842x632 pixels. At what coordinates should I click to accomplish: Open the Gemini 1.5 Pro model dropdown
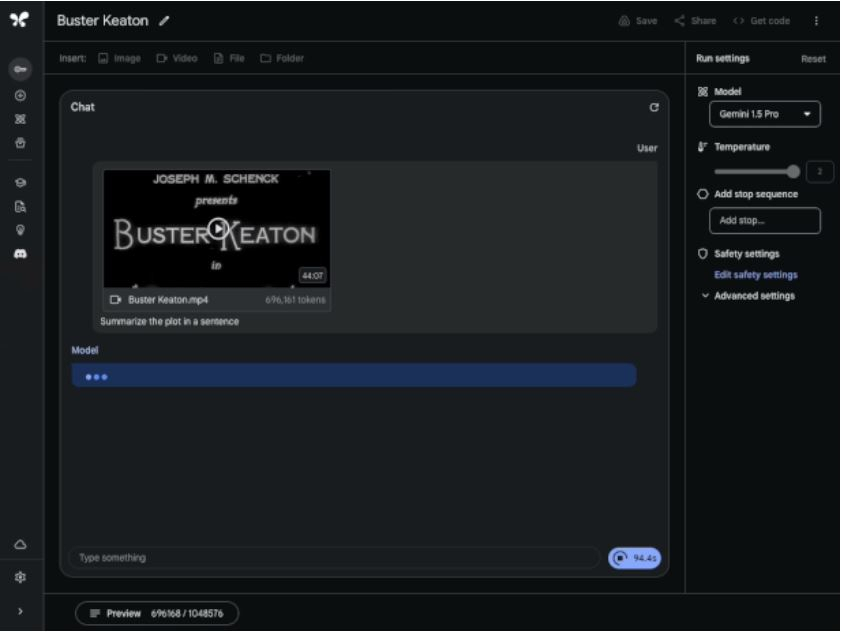[x=765, y=114]
